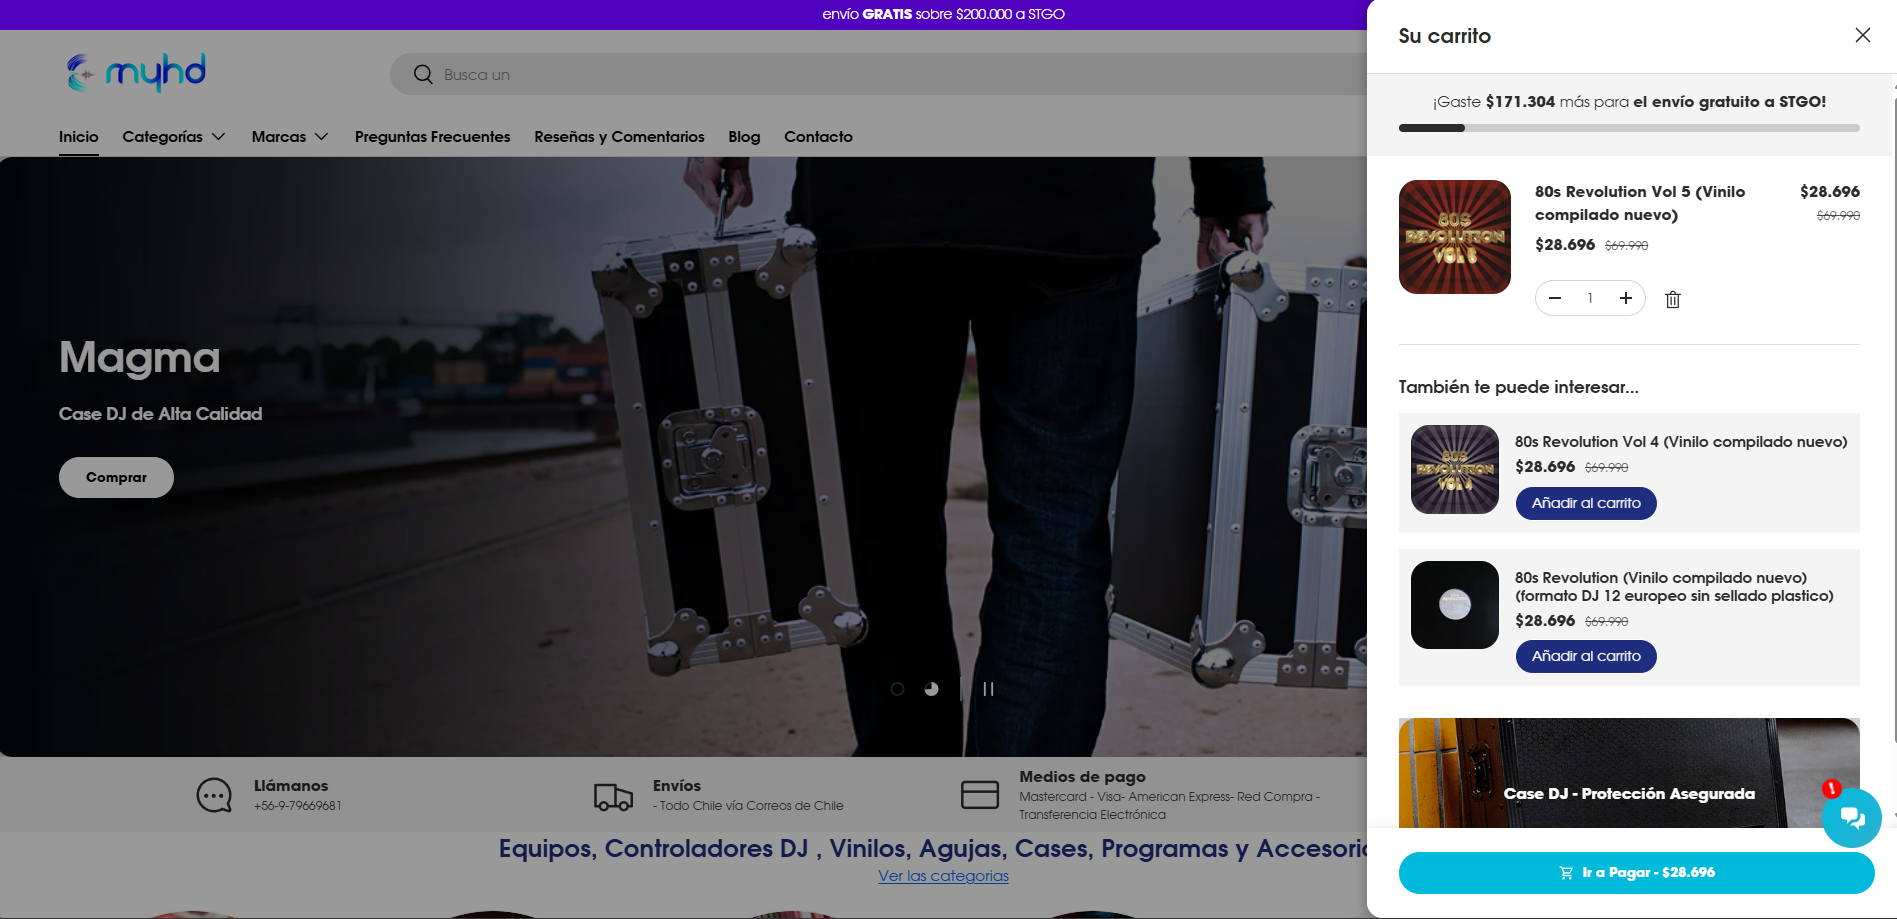Add 80s Revolution formato DJ 12 to cart

(1586, 656)
